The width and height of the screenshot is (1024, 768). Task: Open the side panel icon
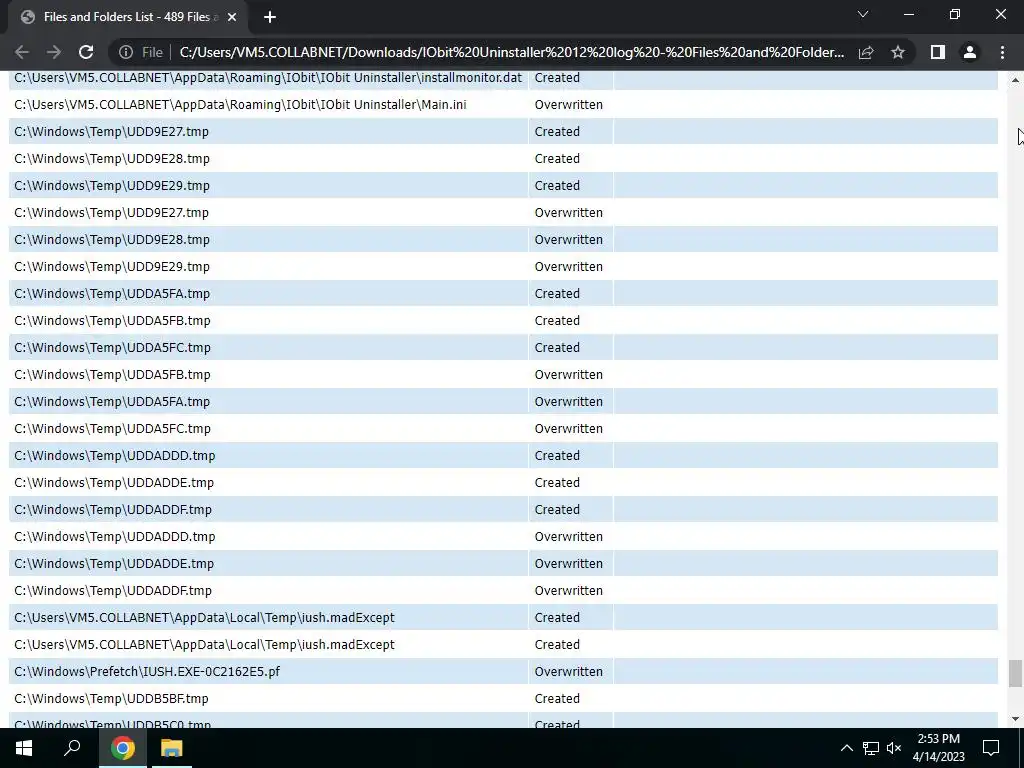(938, 52)
